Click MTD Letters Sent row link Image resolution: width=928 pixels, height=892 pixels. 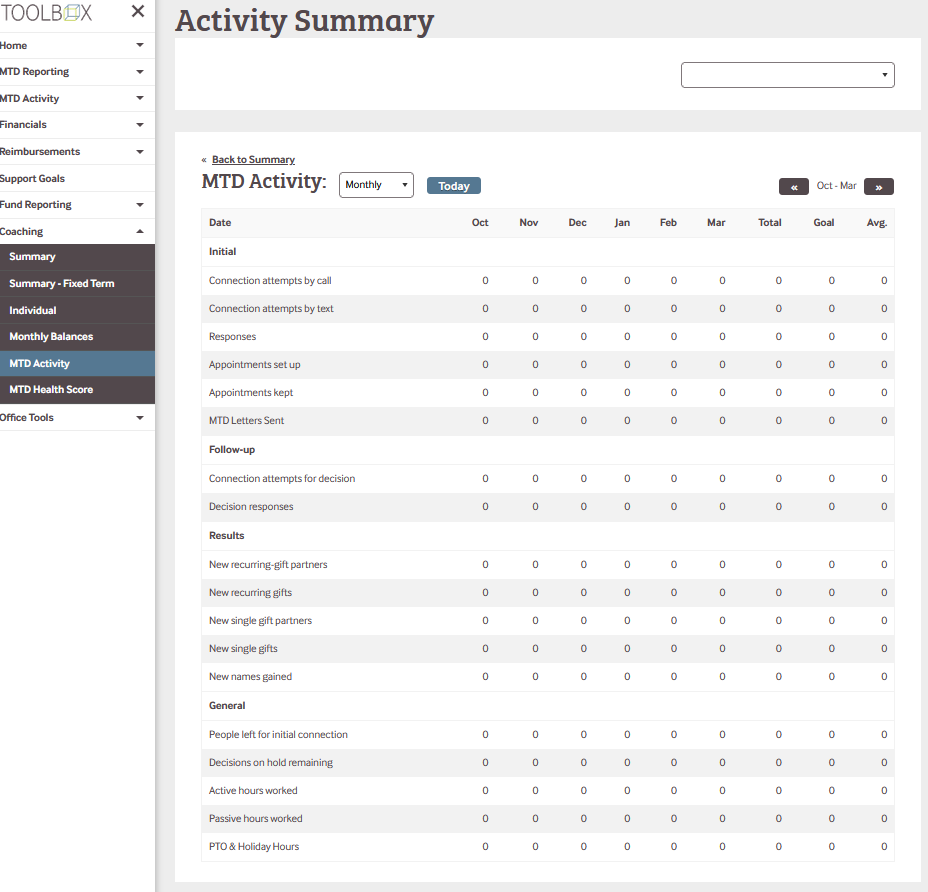click(246, 421)
